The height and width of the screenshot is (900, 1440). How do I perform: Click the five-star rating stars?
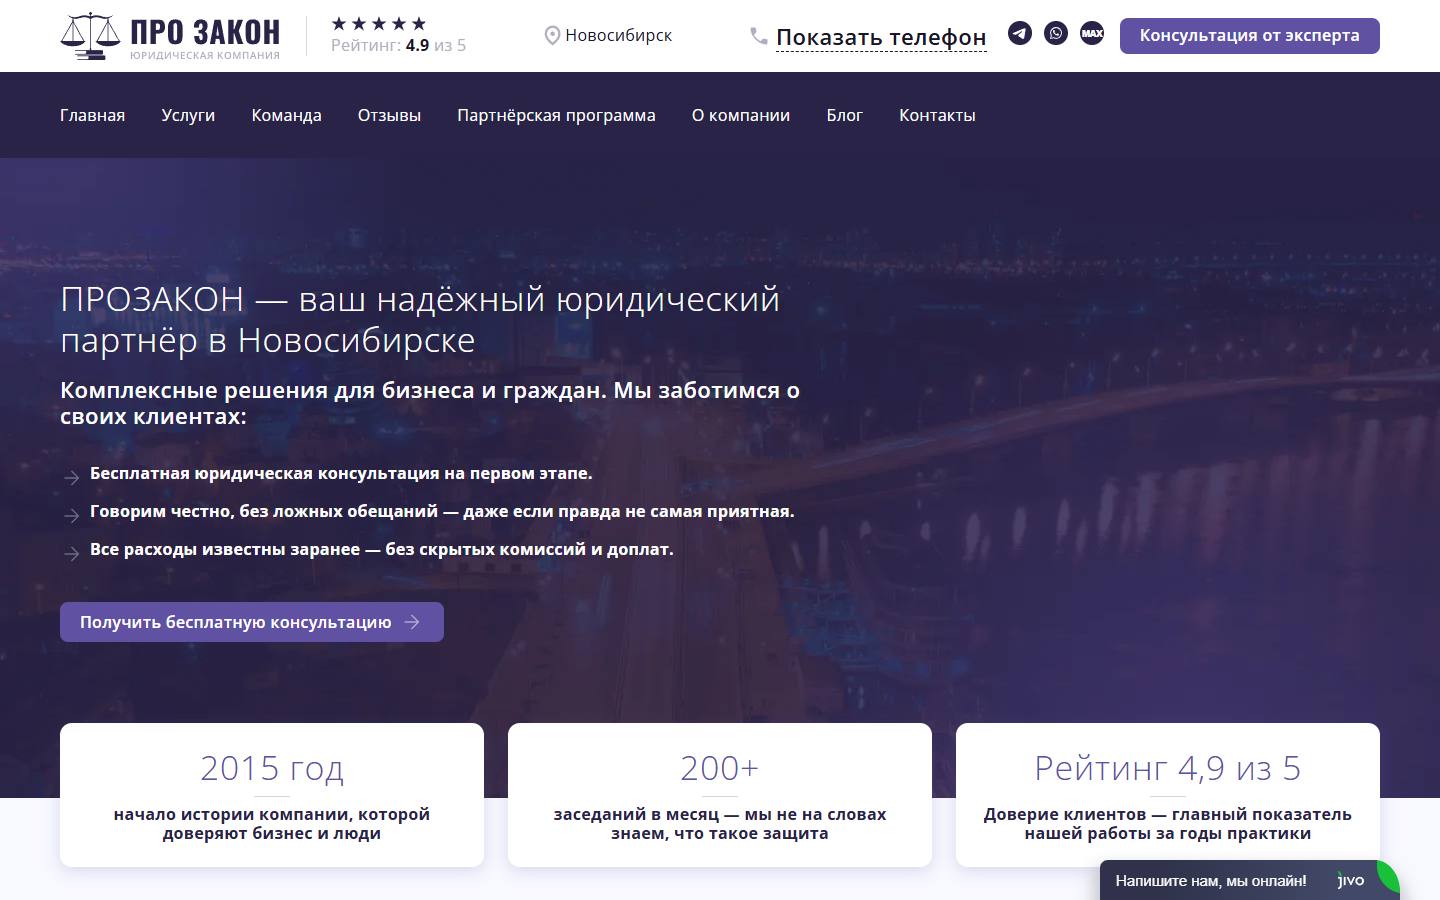(x=379, y=23)
